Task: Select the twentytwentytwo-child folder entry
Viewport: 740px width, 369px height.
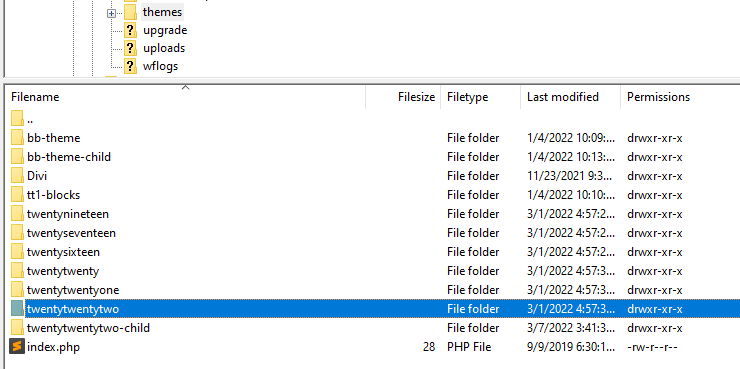Action: 88,328
